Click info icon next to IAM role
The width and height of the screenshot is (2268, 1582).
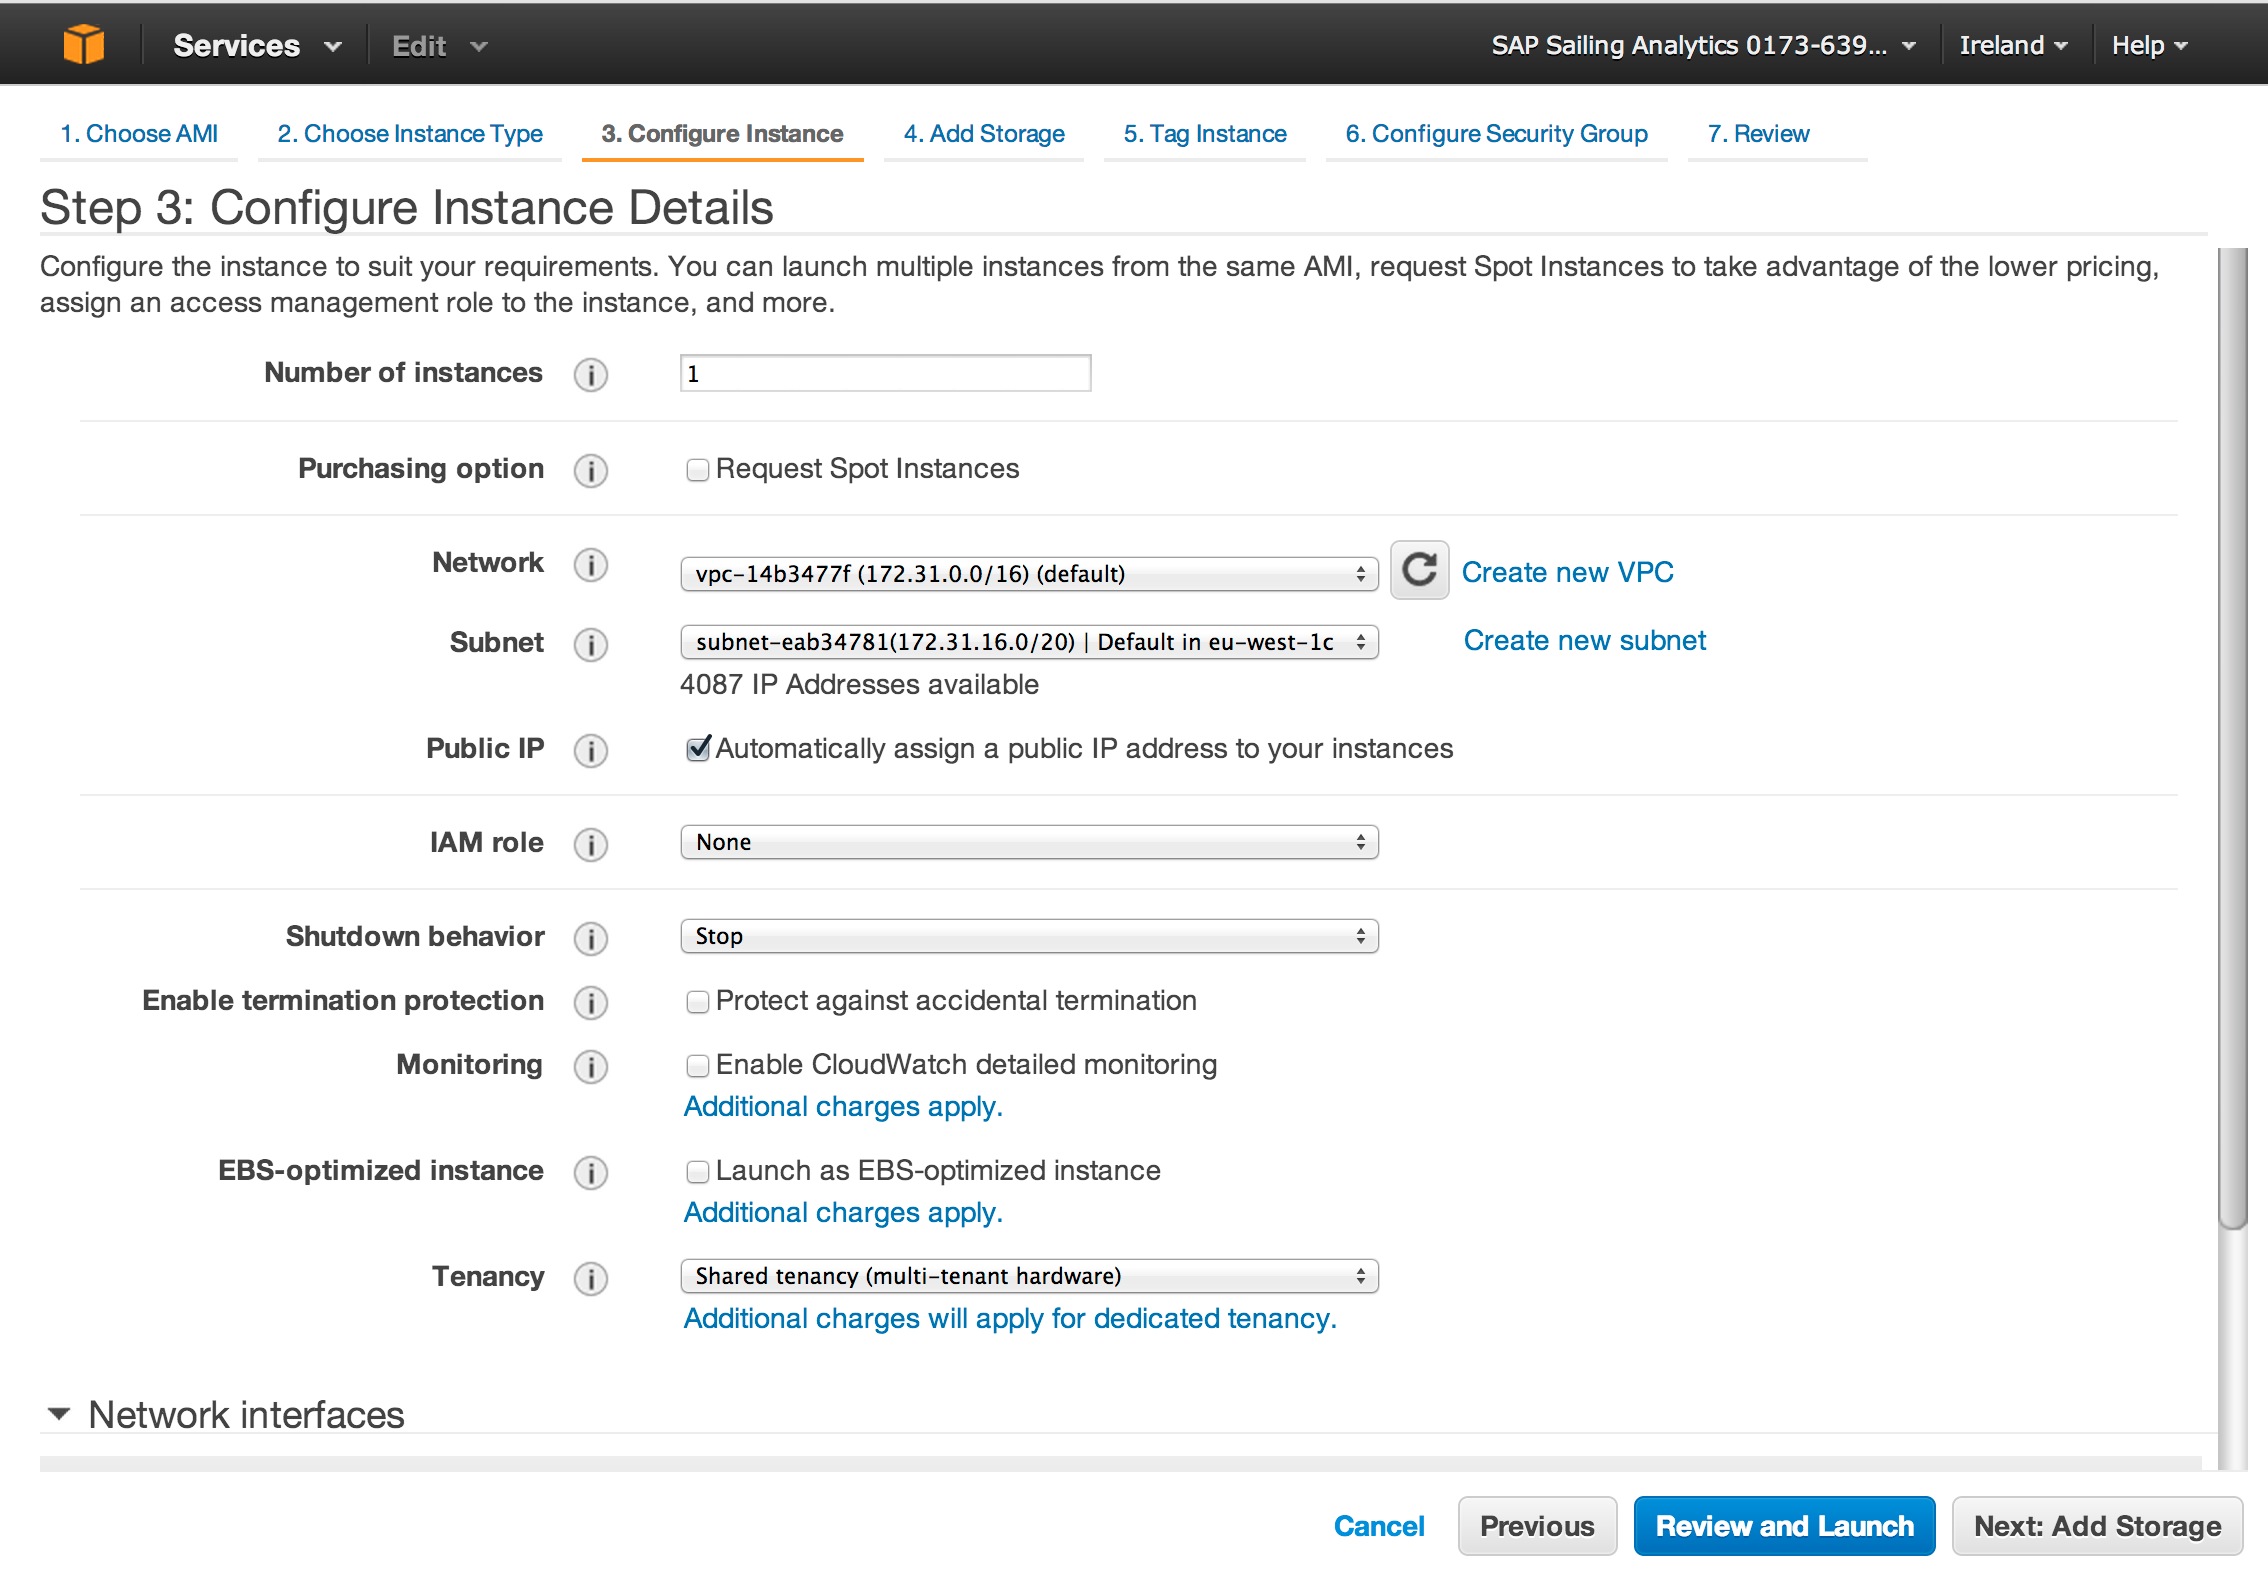[x=590, y=844]
